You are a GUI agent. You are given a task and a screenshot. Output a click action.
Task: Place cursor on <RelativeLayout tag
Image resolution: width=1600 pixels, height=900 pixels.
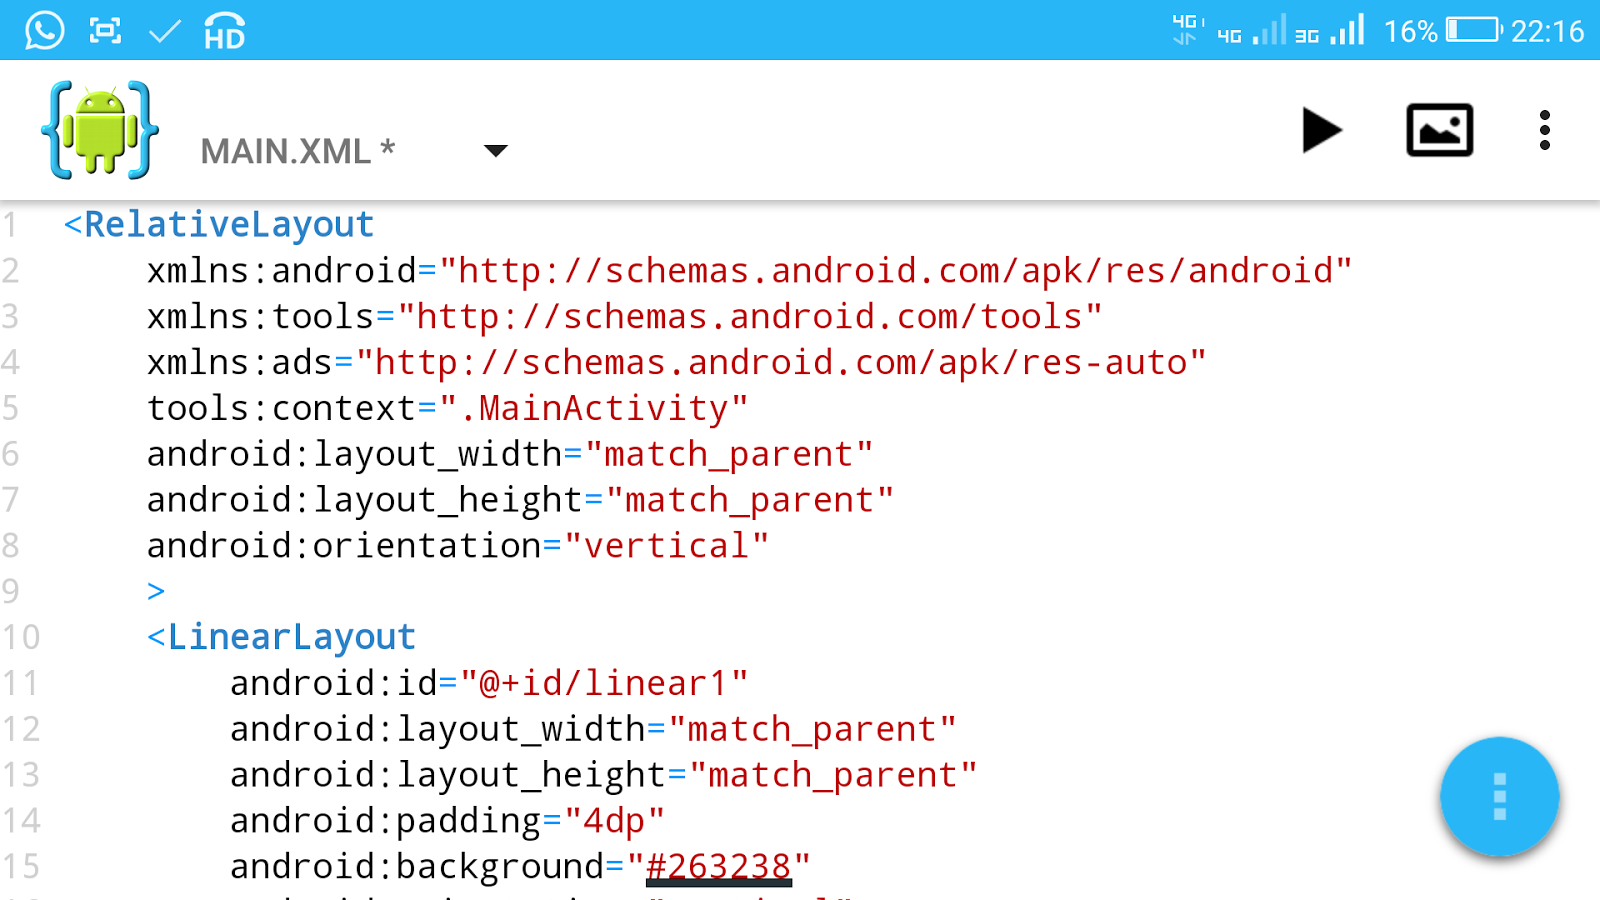219,224
